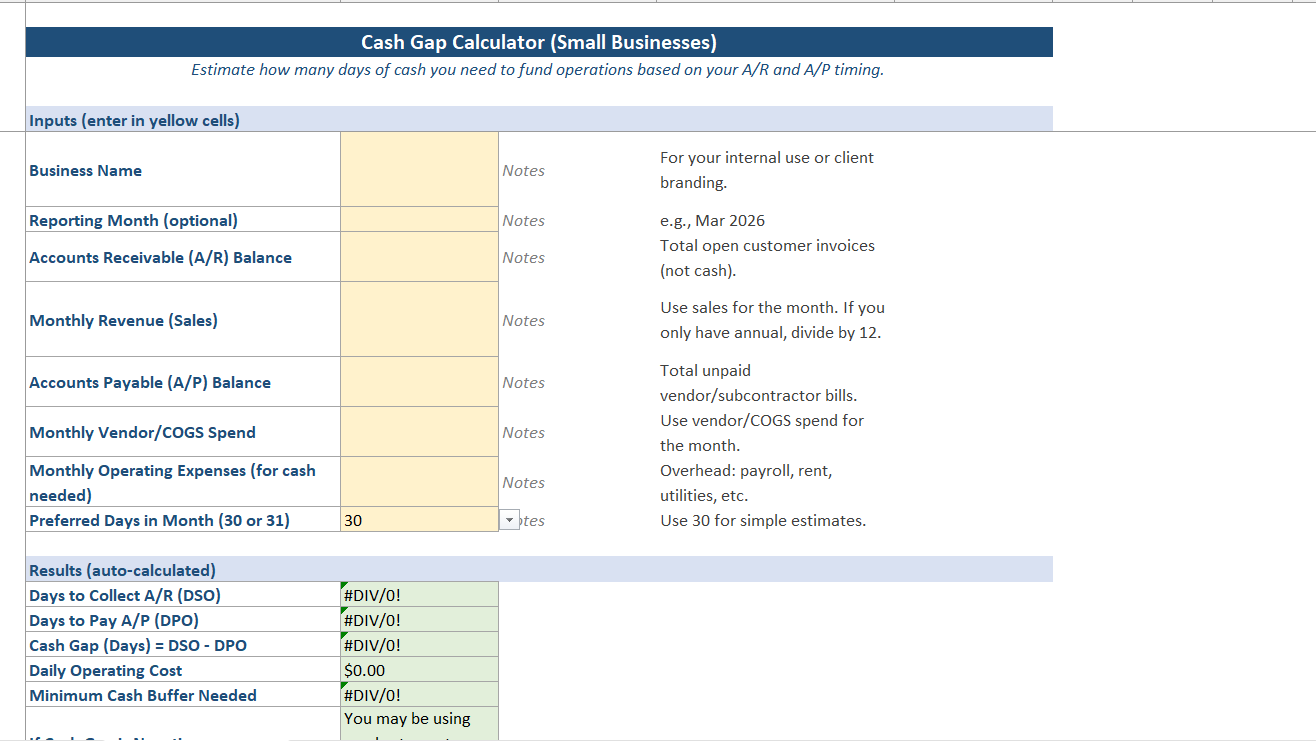
Task: Click the 'Use 30 for simple estimates.' note
Action: 763,520
